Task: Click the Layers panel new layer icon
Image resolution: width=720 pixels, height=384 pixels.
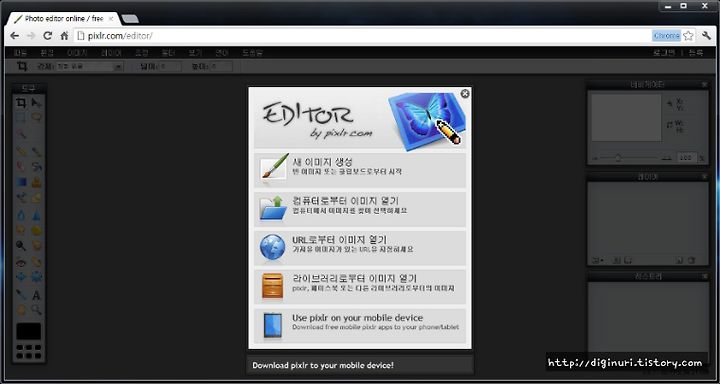Action: 680,260
